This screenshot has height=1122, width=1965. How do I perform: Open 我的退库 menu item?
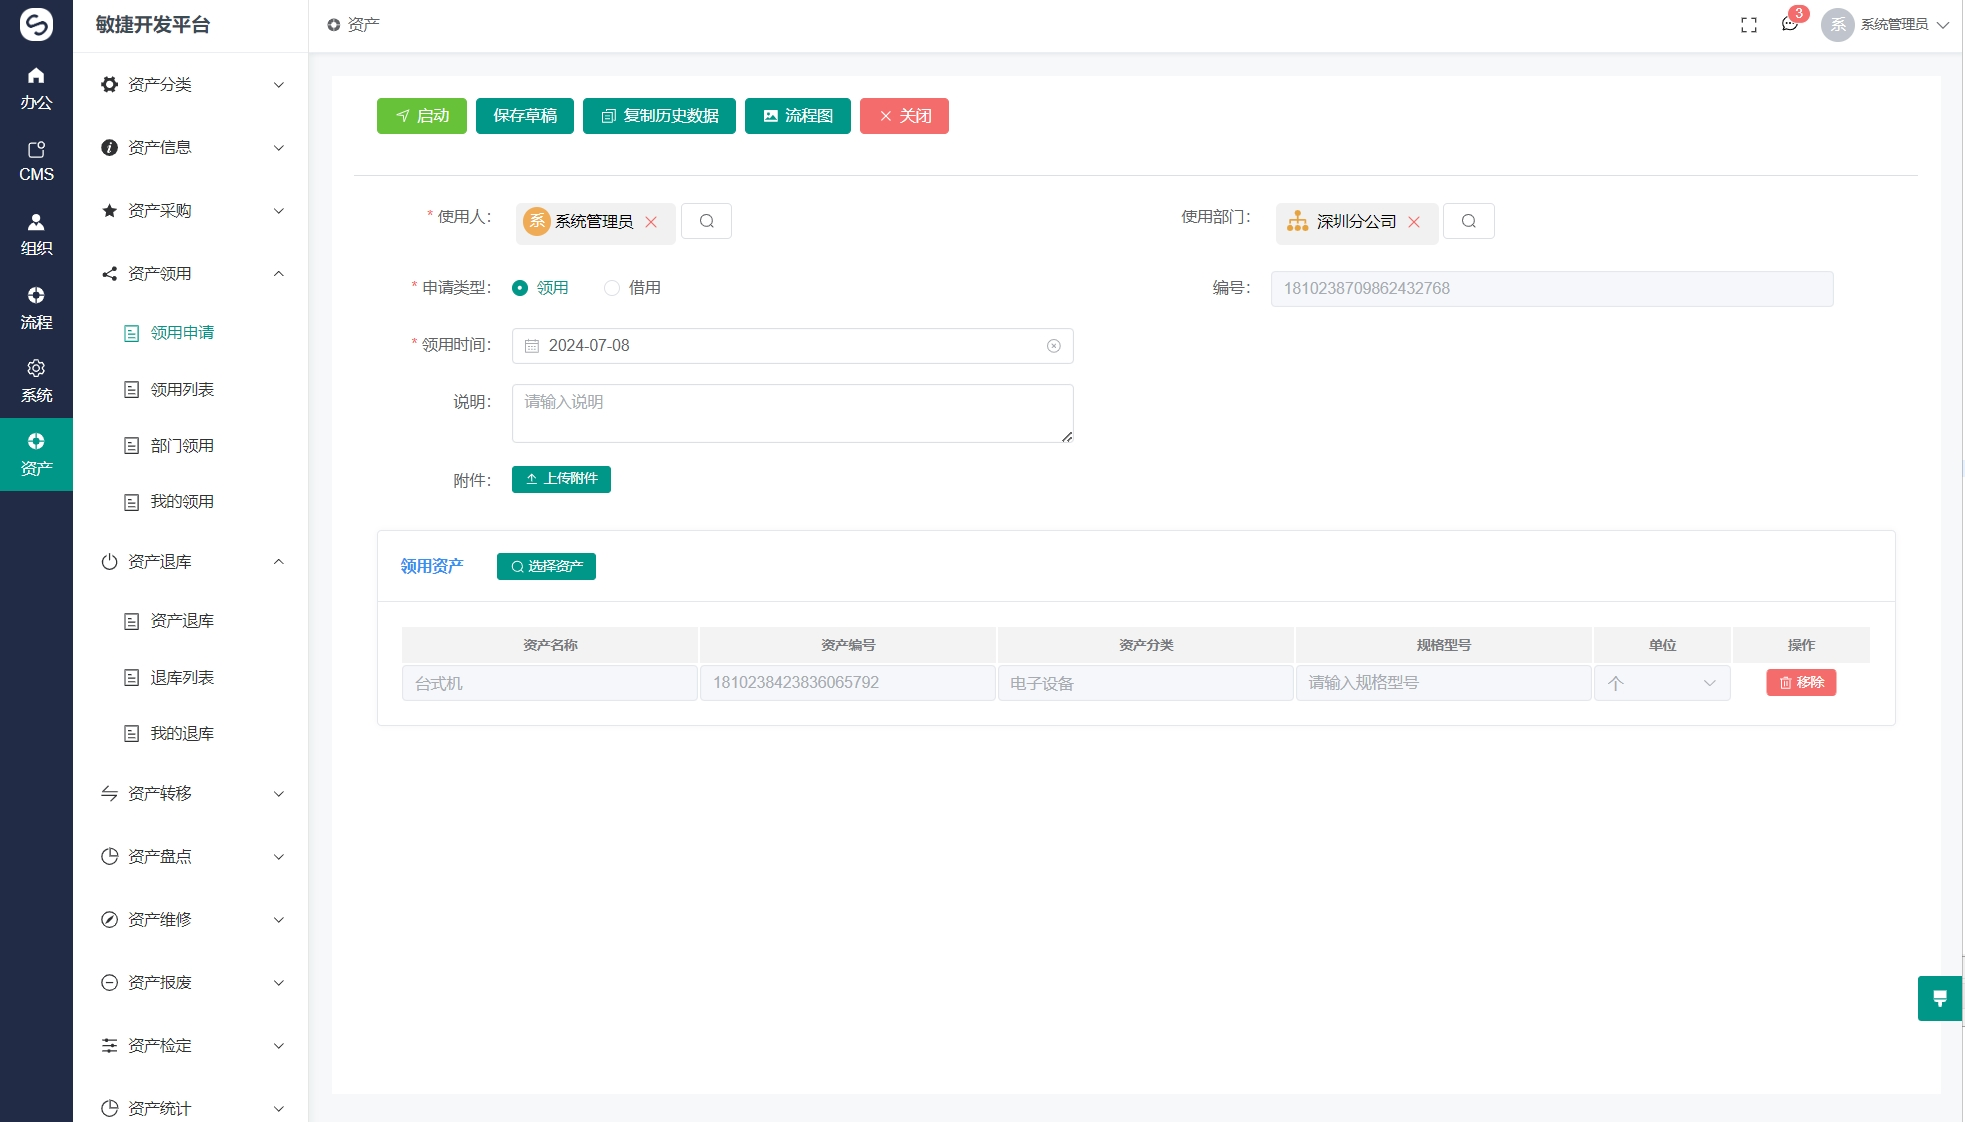click(x=182, y=734)
